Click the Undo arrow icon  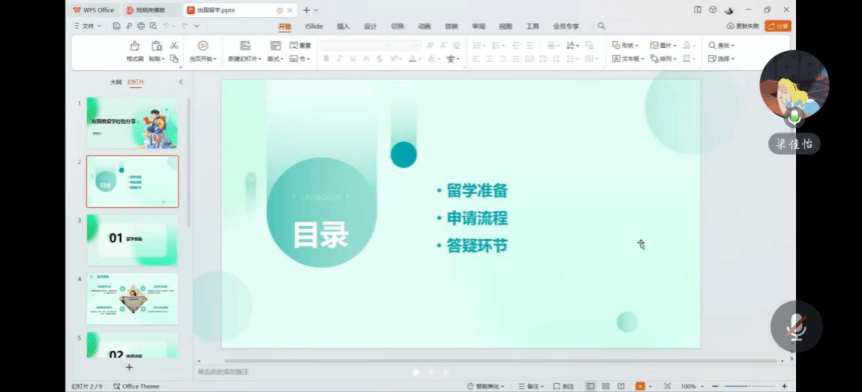165,26
